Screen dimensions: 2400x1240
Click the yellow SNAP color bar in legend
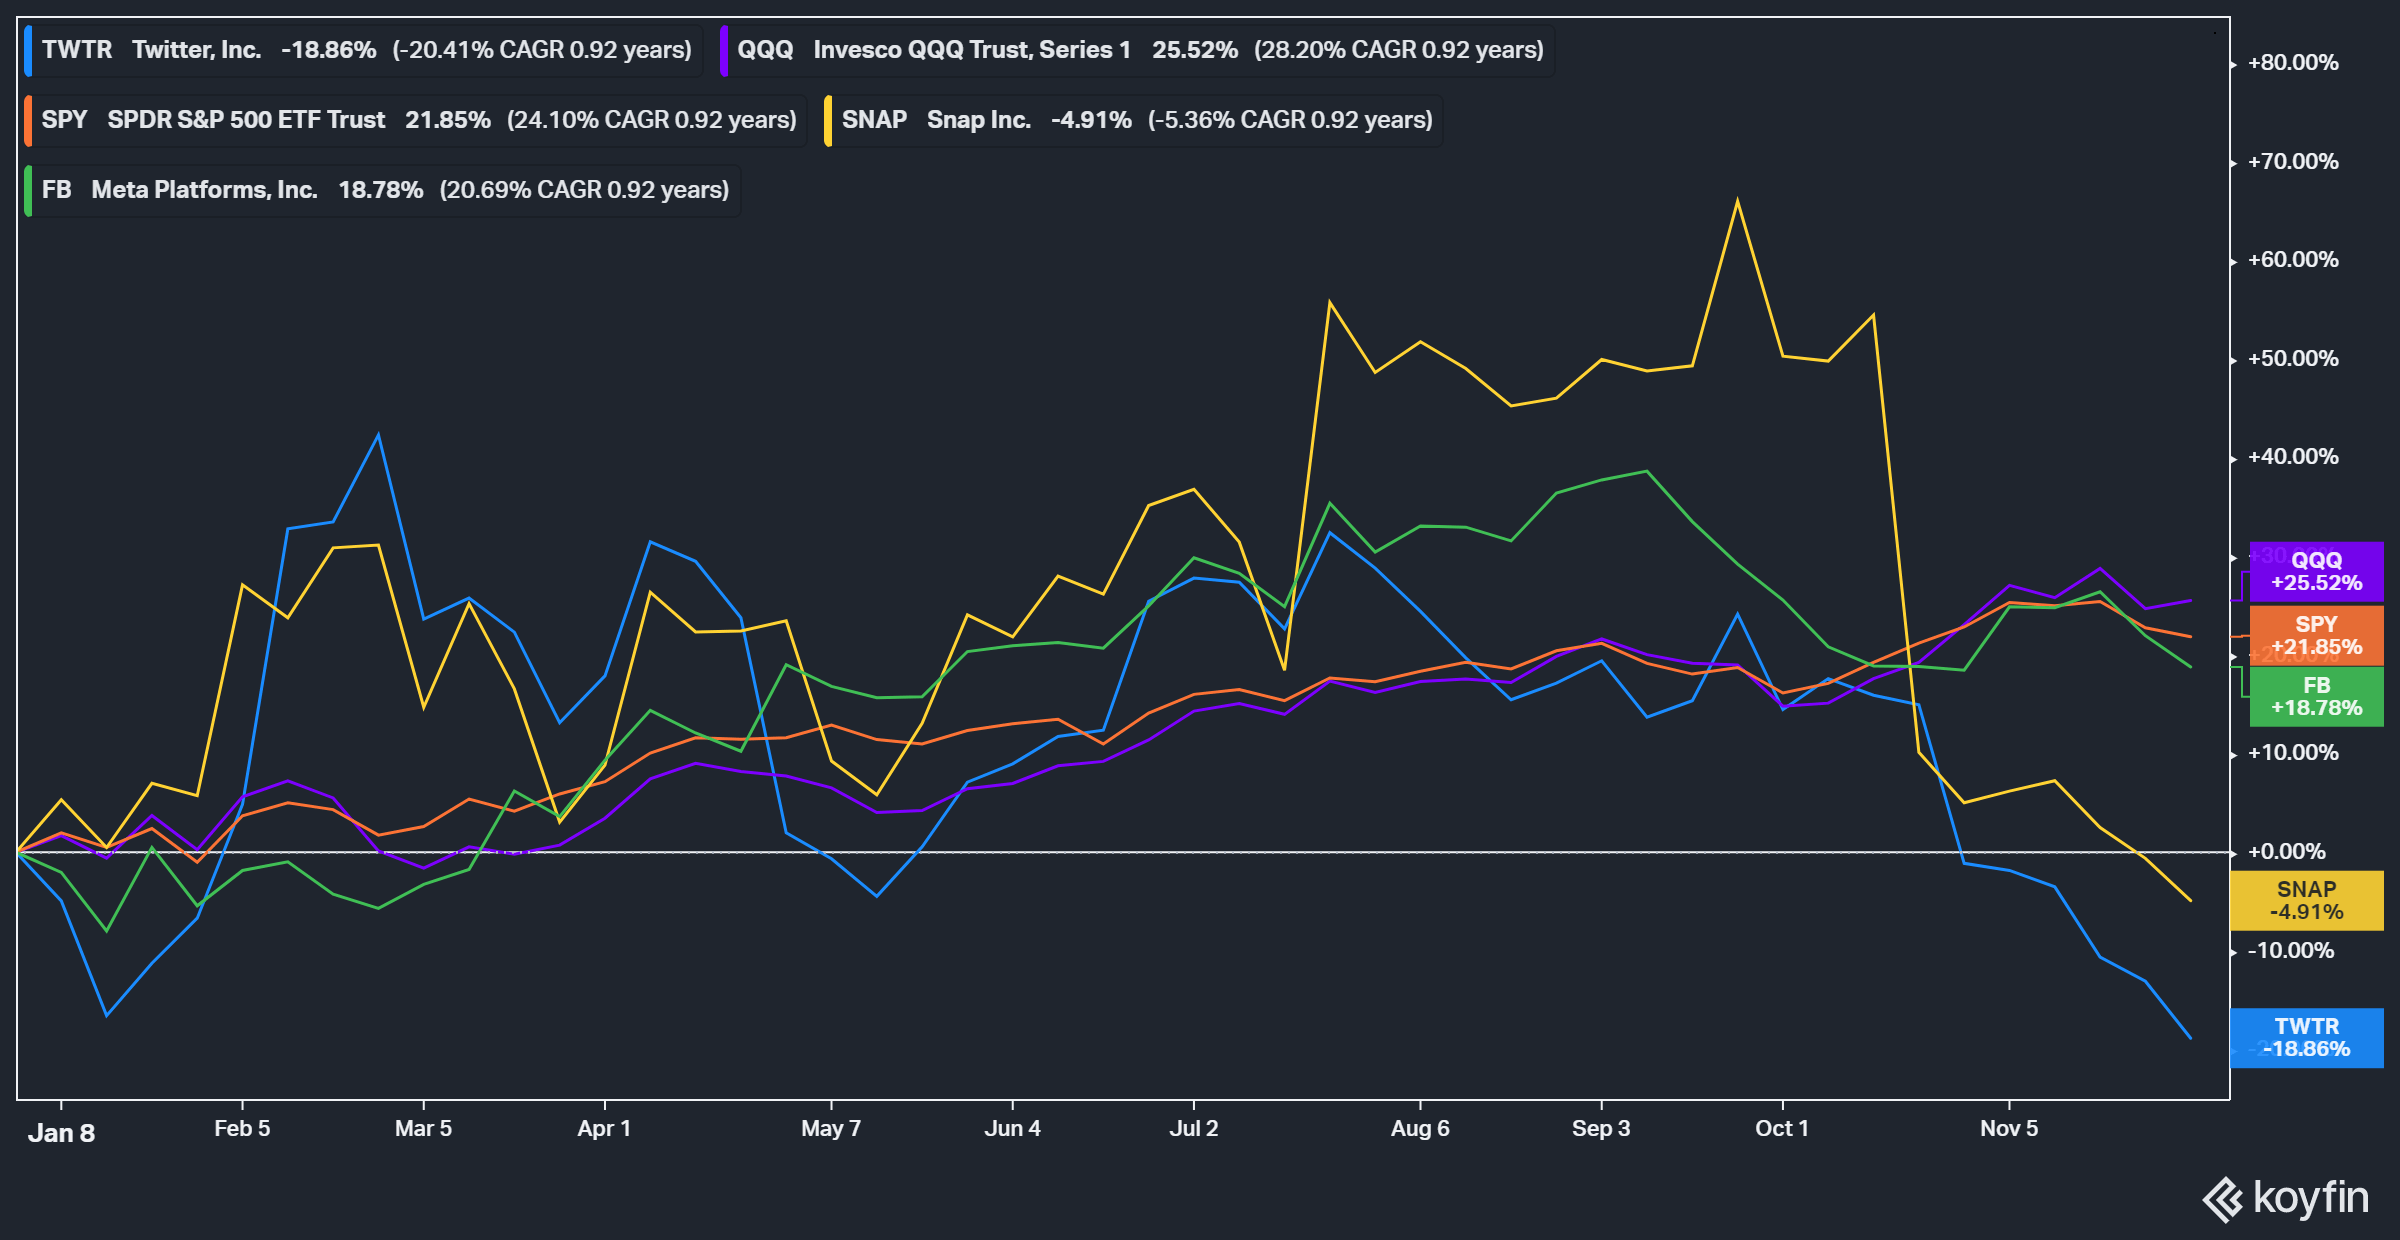828,121
